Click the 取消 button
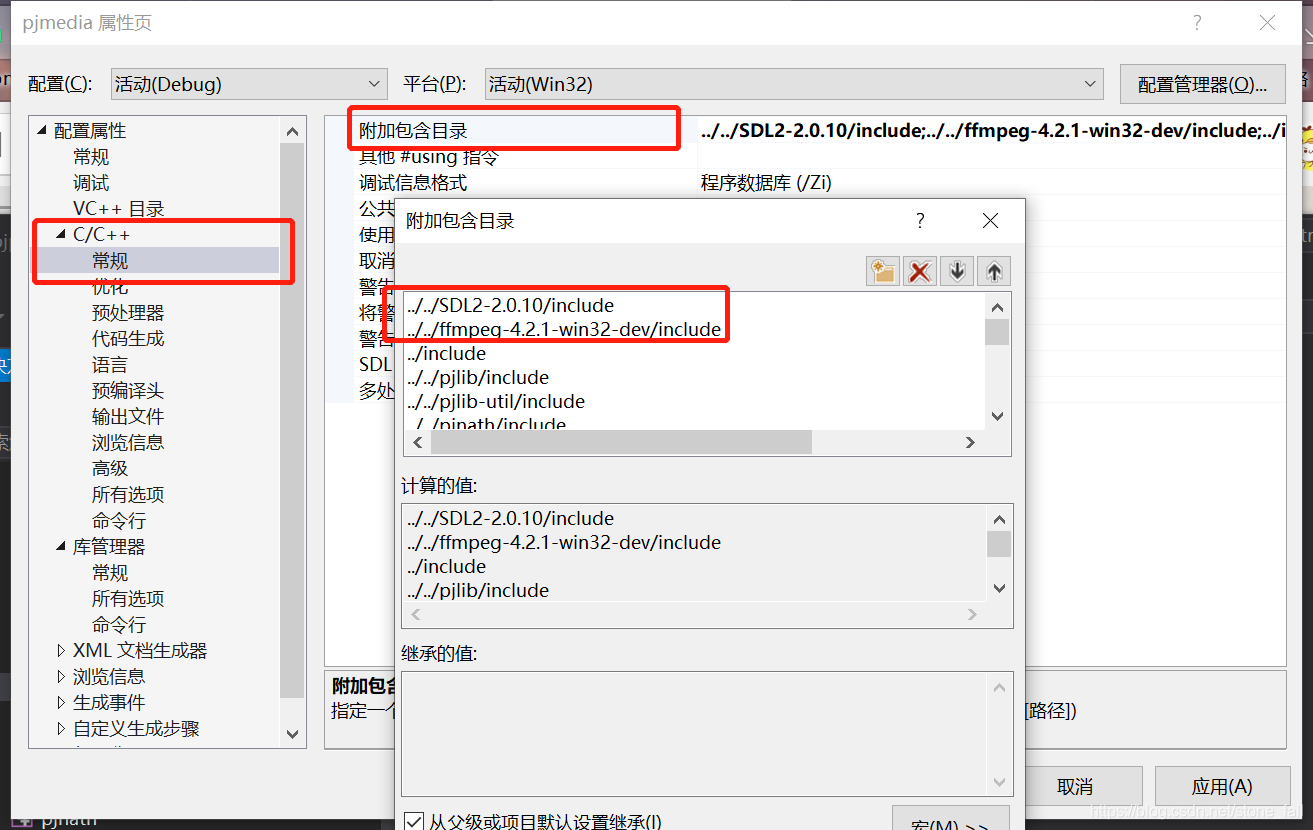Viewport: 1313px width, 830px height. pos(1075,787)
